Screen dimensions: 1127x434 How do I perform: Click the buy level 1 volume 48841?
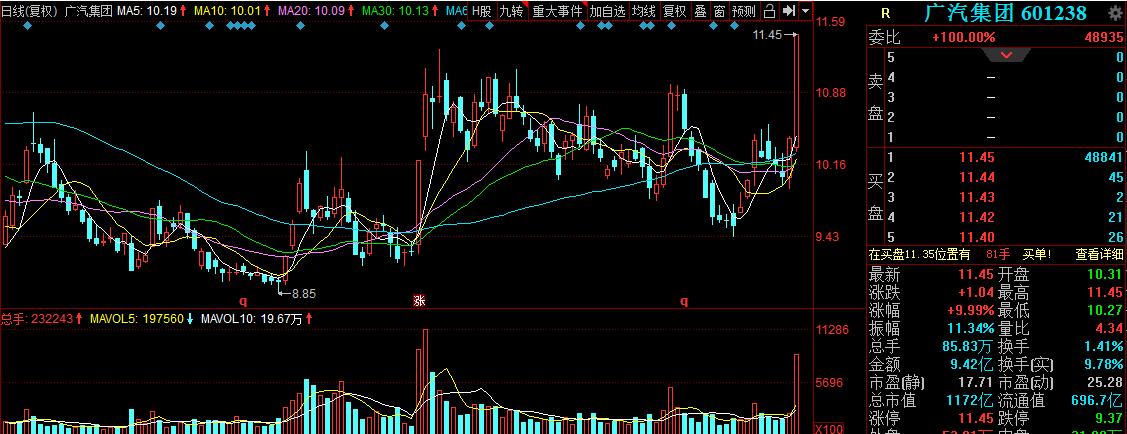(x=1105, y=157)
